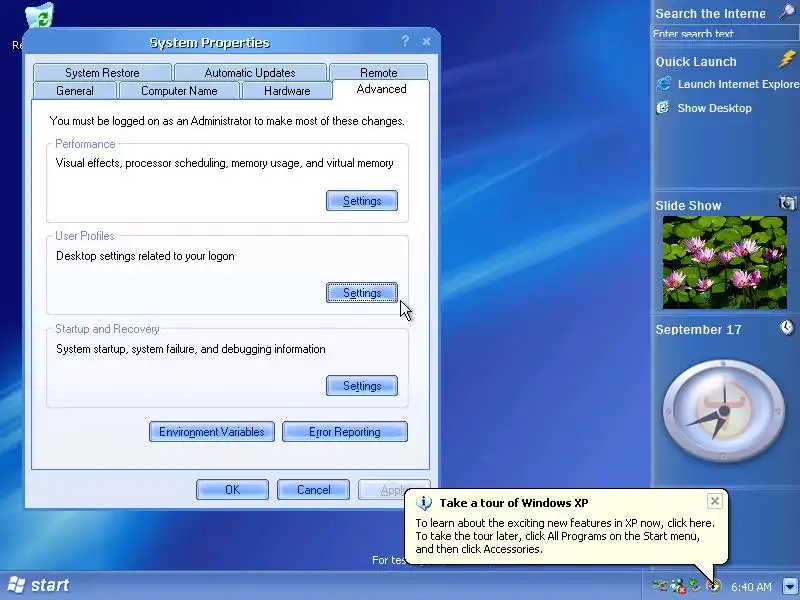Click the water lilies slide show thumbnail
Screen dimensions: 800x600
[x=724, y=262]
